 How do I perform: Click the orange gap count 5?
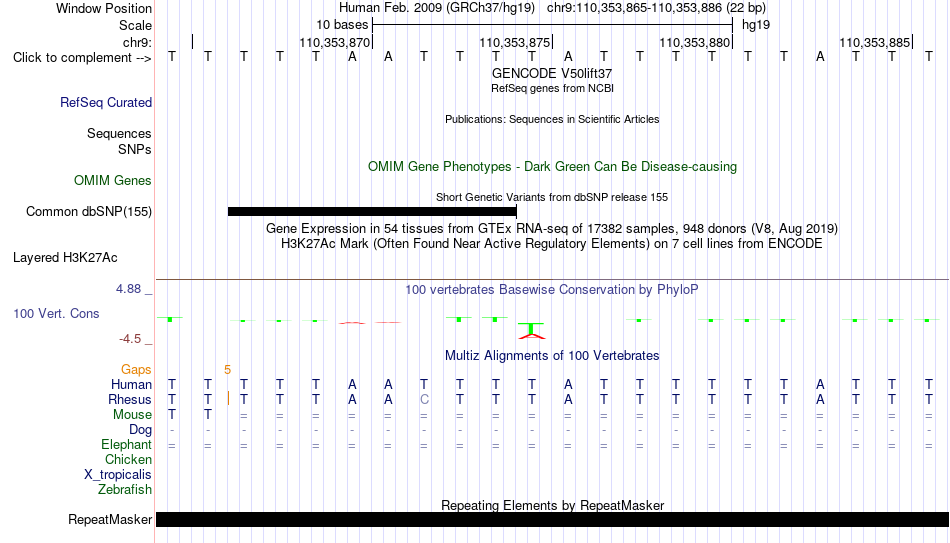[x=227, y=370]
